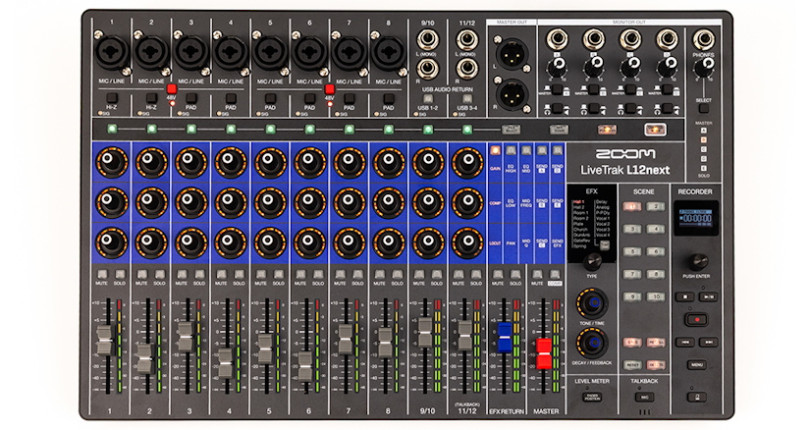Screen dimensions: 810x430
Task: Toggle the 48V phantom power for channels 1-4
Action: pyautogui.click(x=172, y=89)
